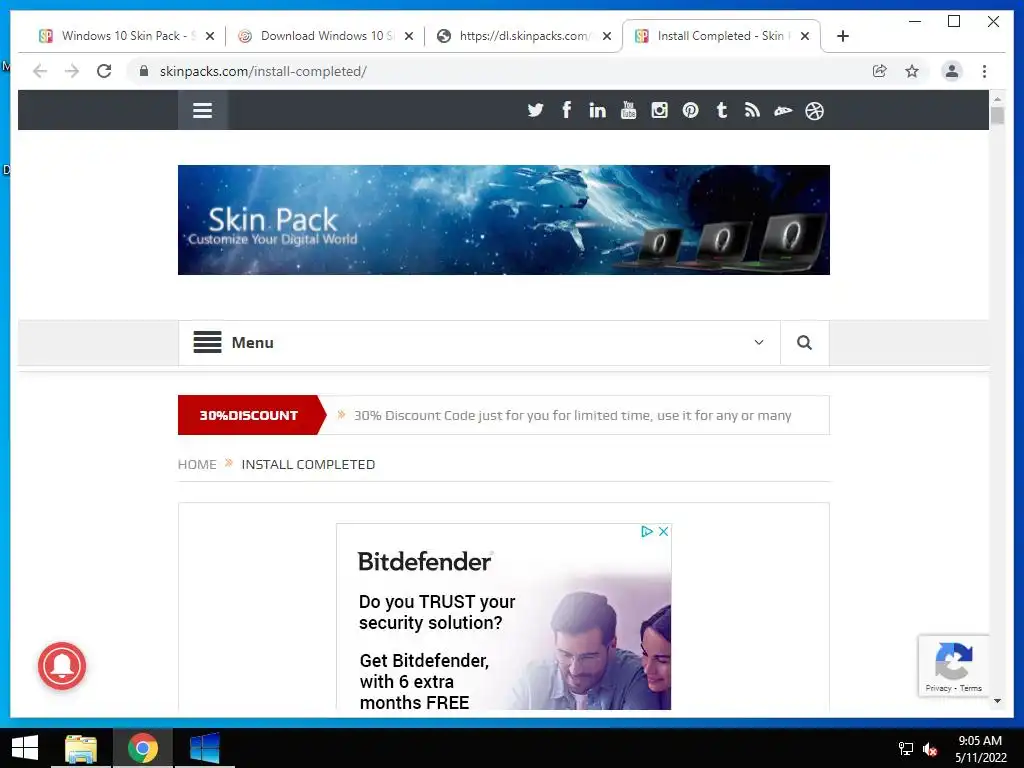Image resolution: width=1024 pixels, height=768 pixels.
Task: Click the HOME breadcrumb link
Action: coord(197,464)
